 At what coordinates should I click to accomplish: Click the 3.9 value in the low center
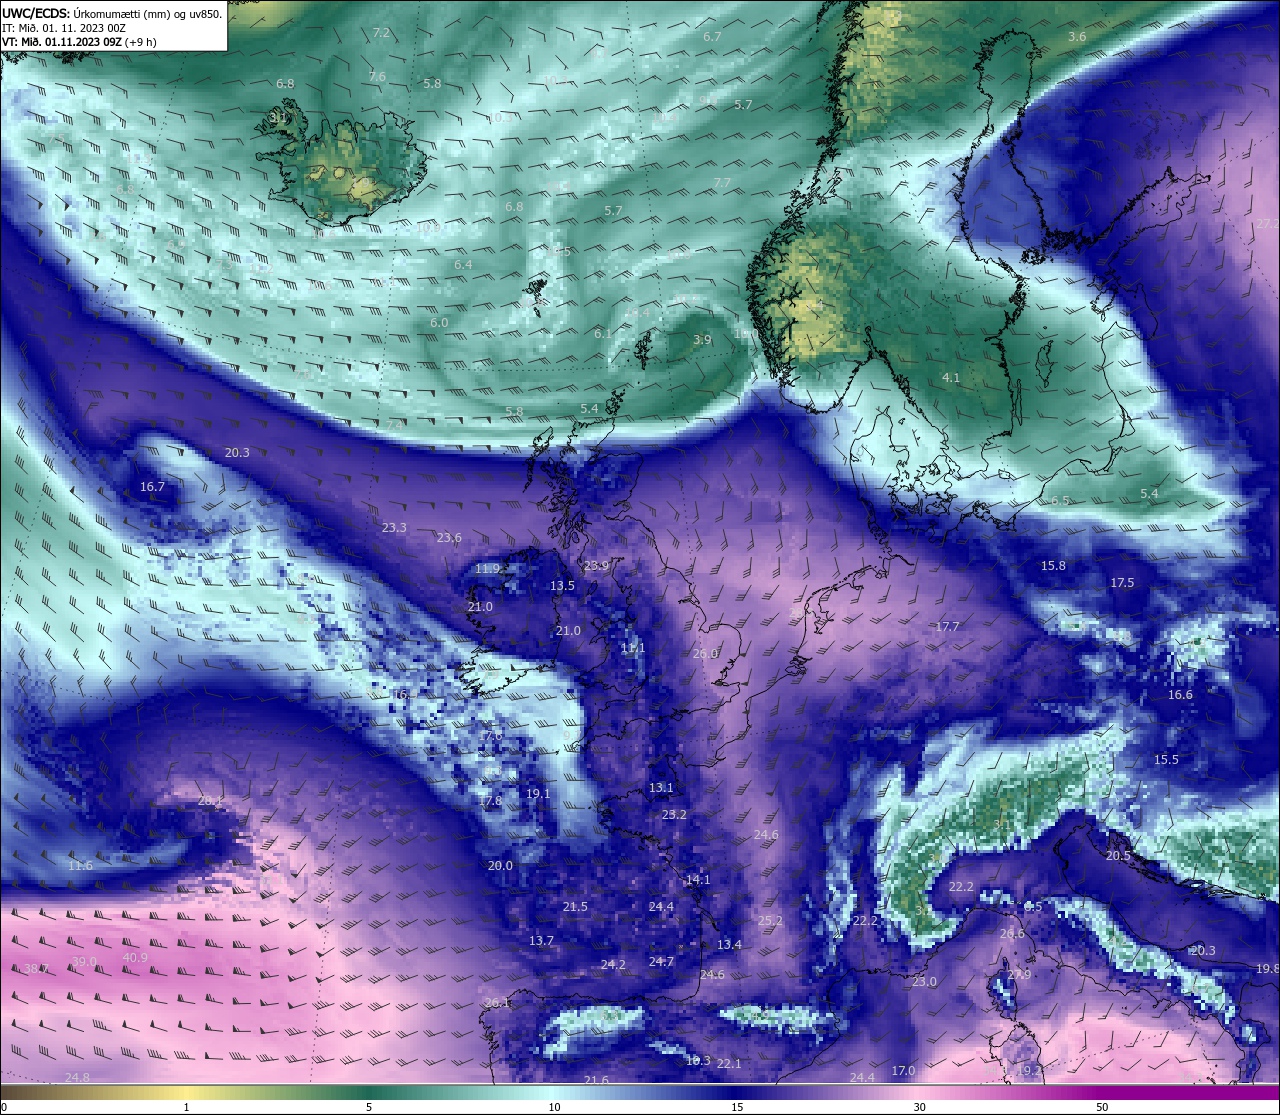(702, 340)
